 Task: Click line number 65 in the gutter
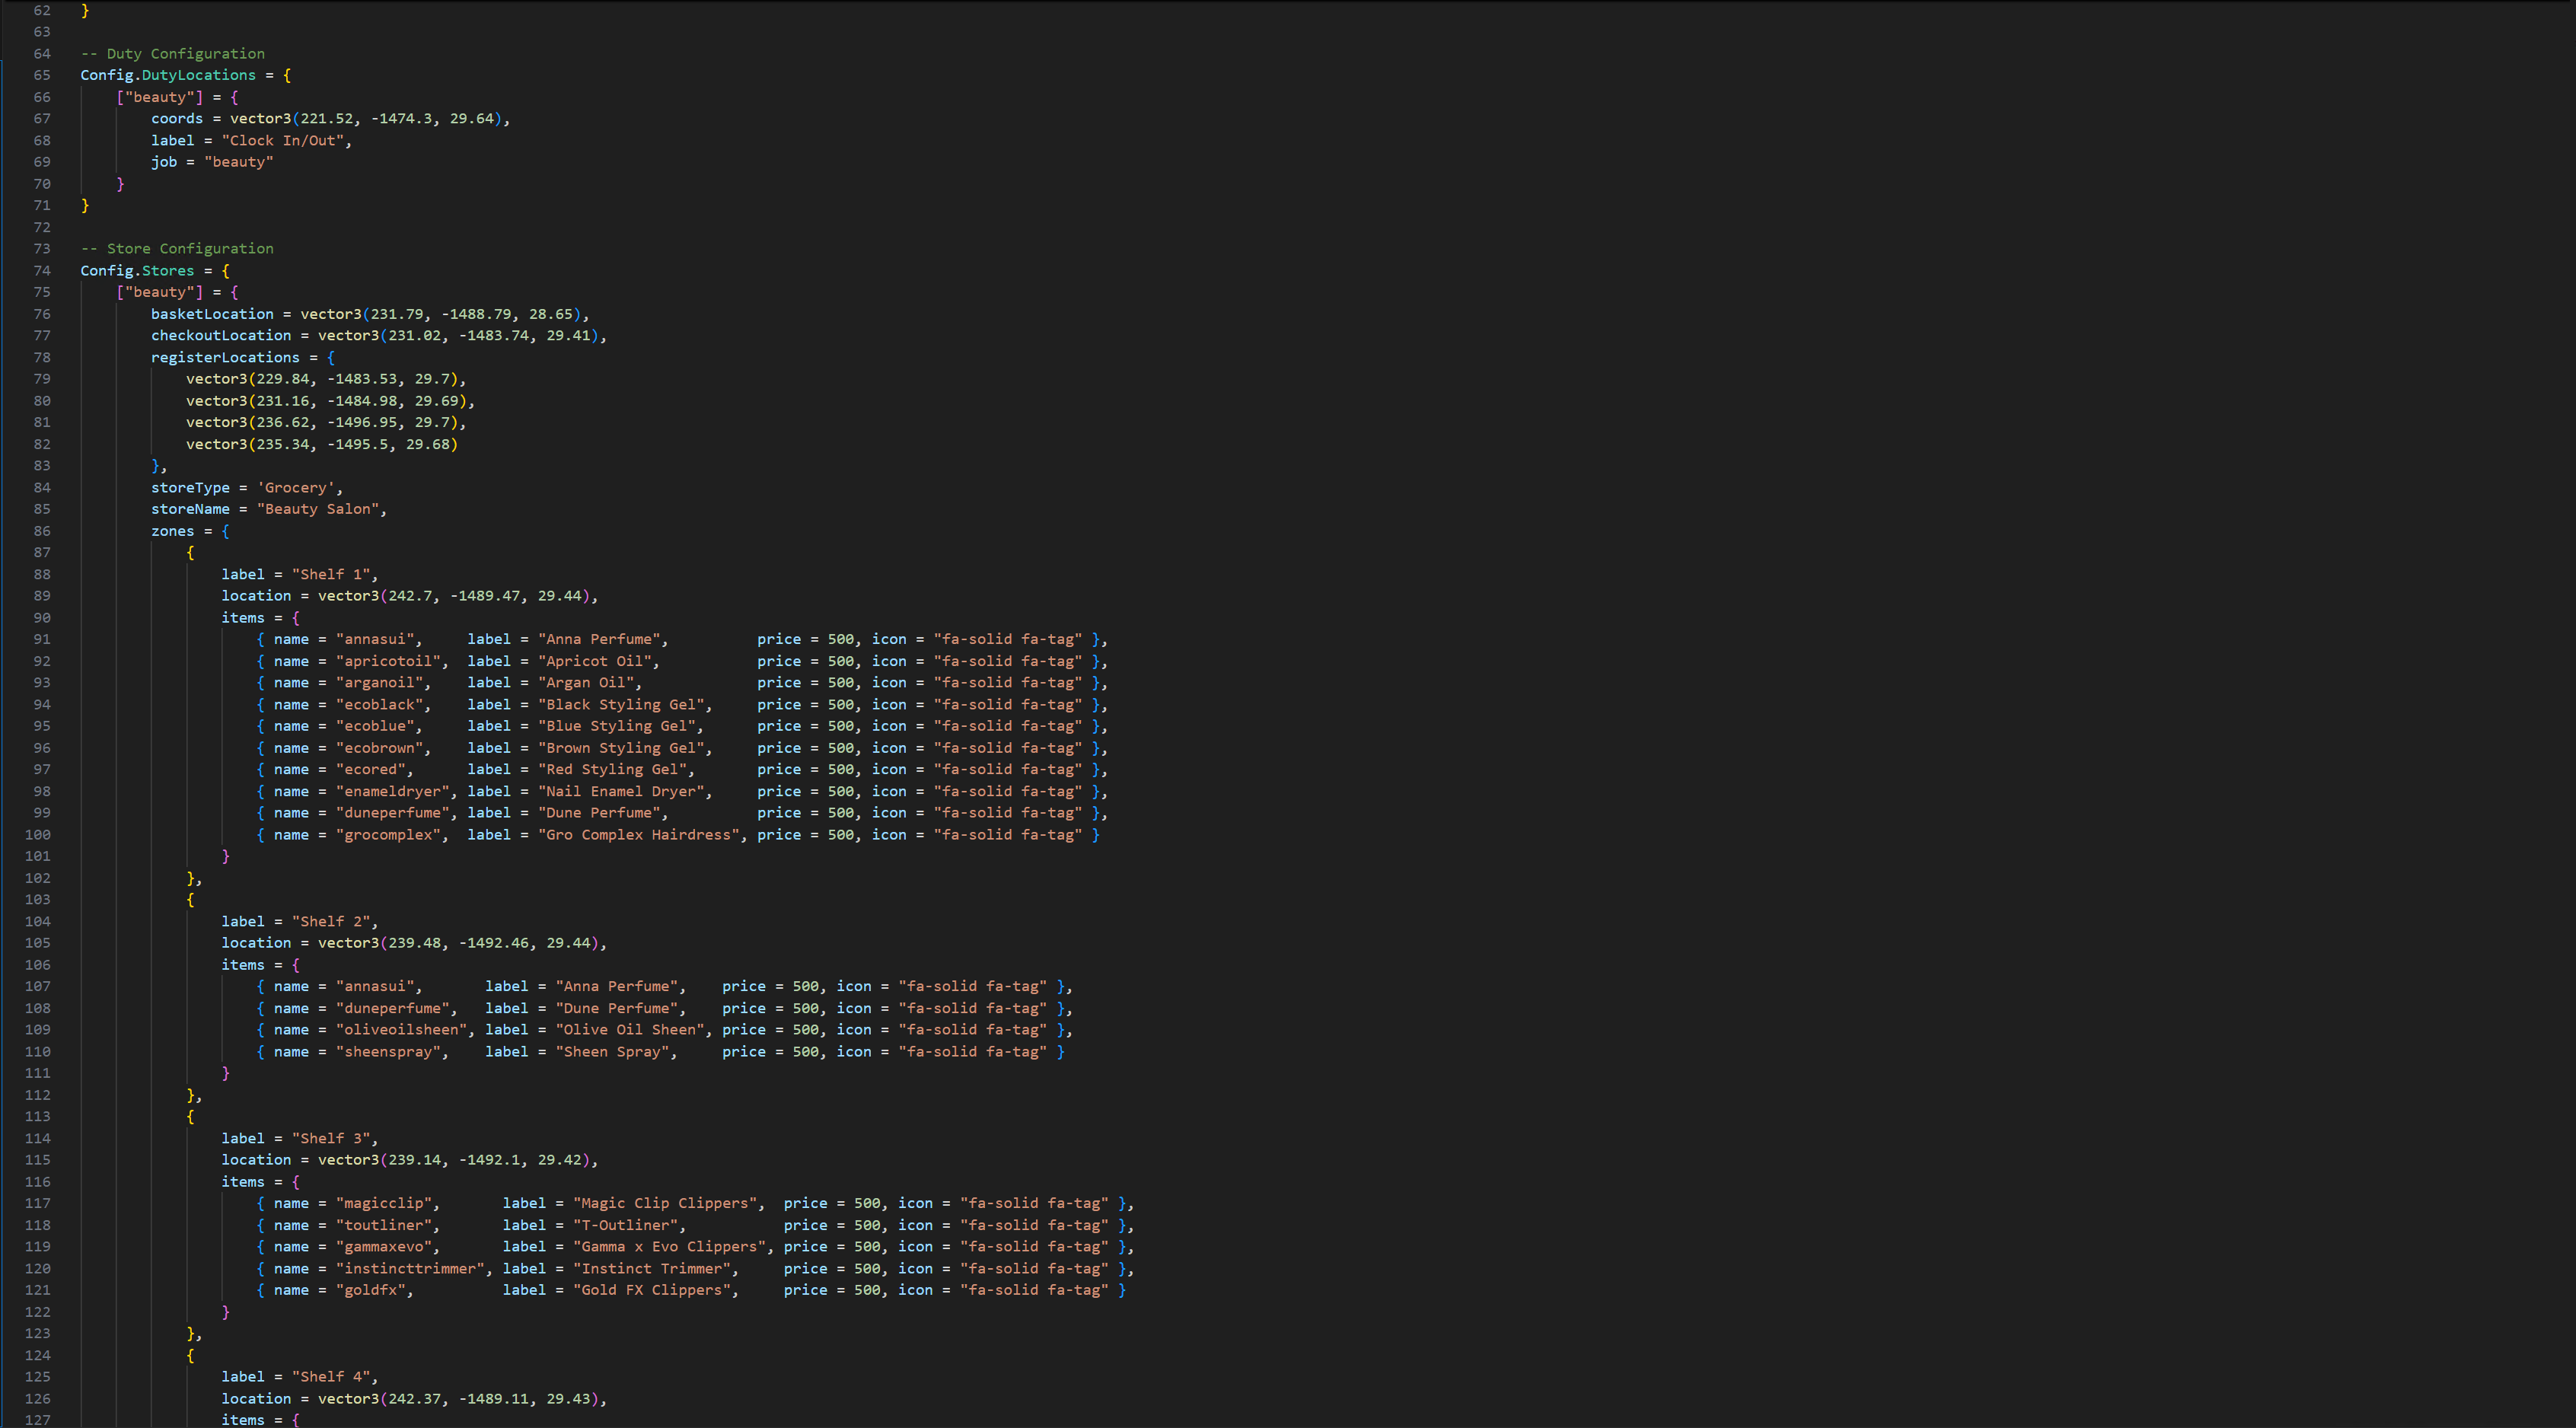[x=42, y=75]
